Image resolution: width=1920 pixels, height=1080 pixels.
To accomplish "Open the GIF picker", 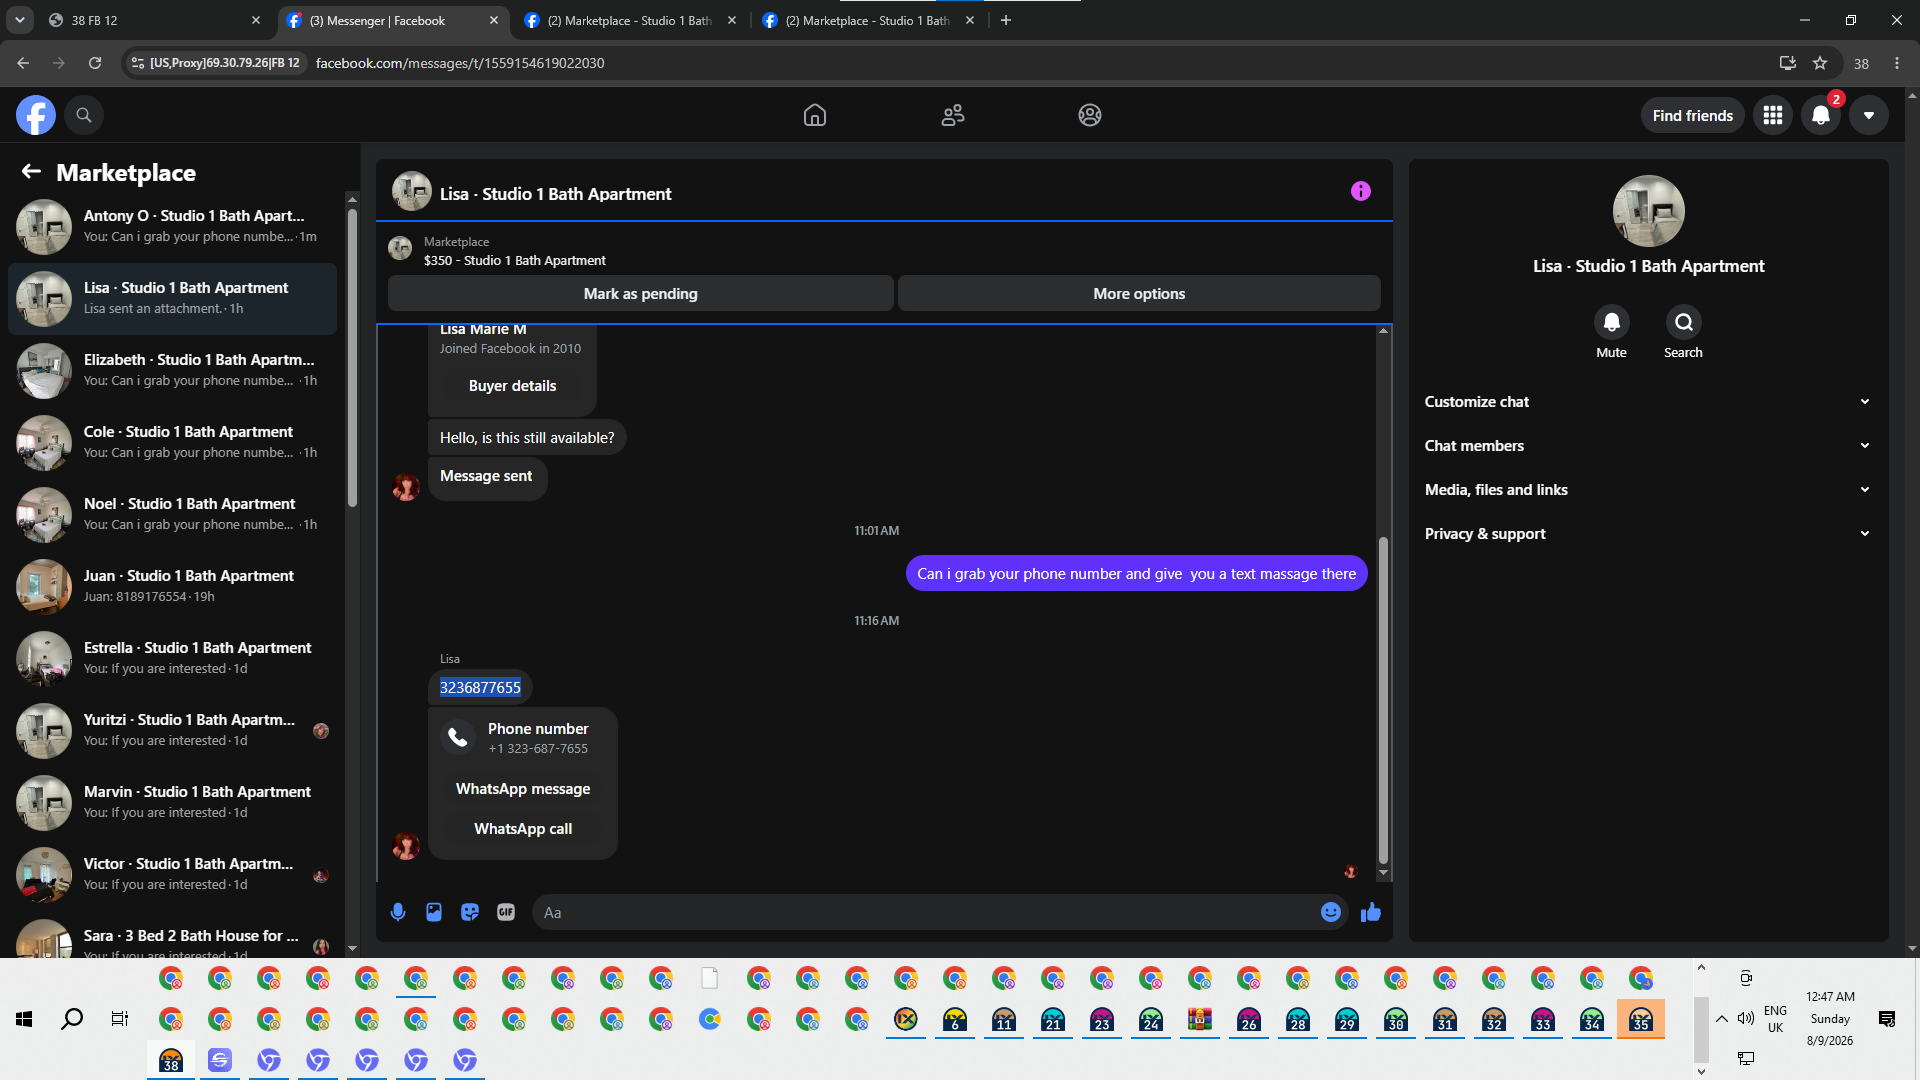I will (x=506, y=912).
